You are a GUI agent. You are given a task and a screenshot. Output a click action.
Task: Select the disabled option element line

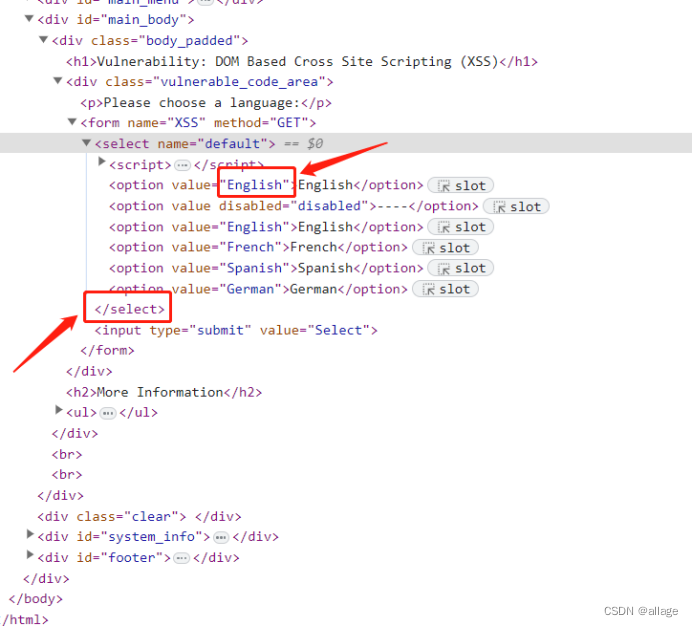coord(293,206)
